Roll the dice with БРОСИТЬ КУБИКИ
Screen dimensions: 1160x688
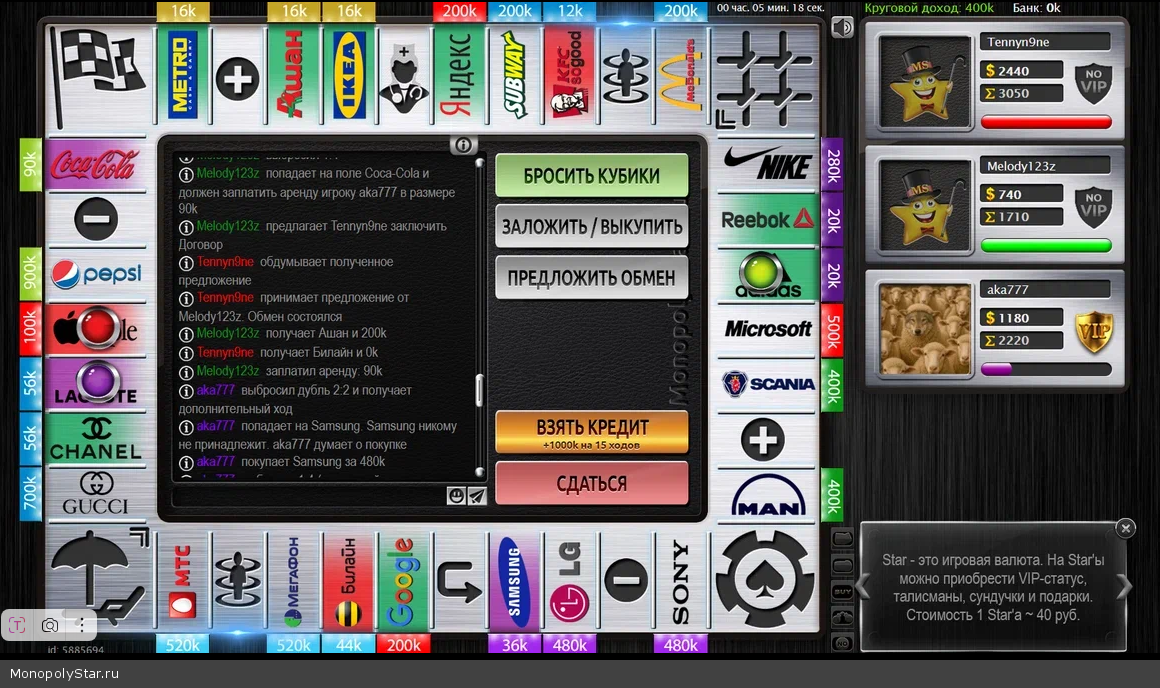(592, 175)
